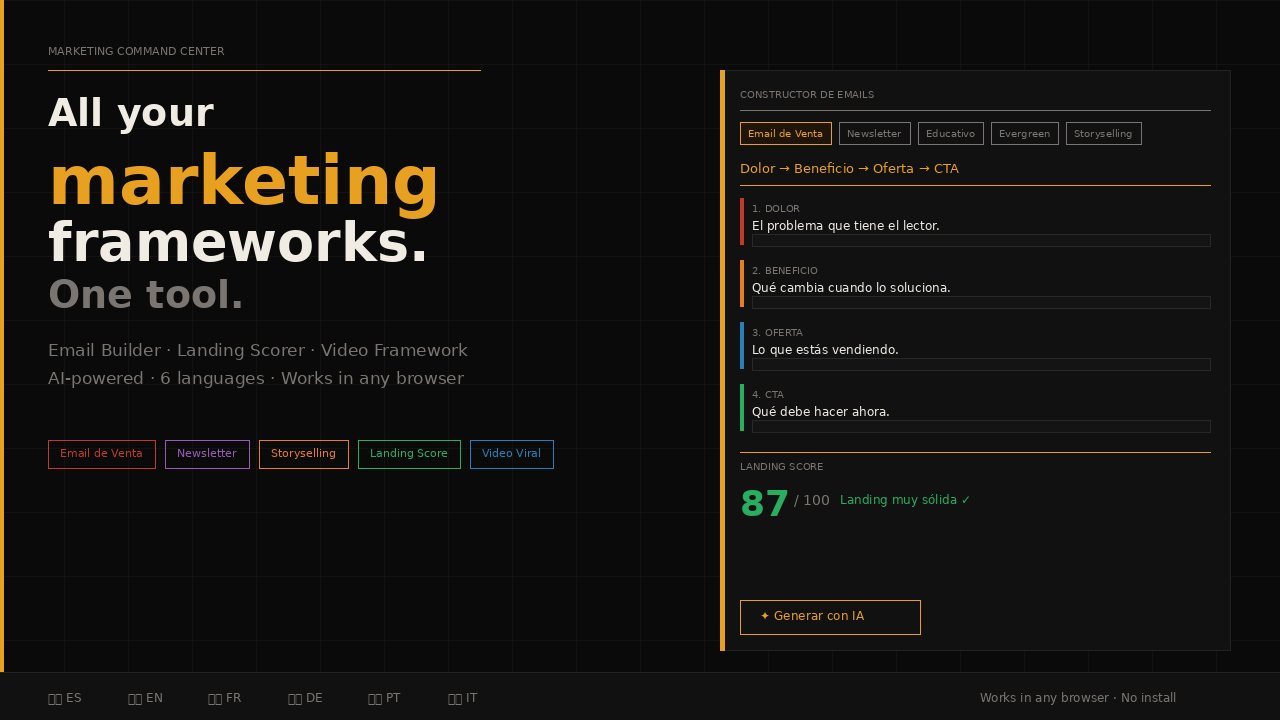Expand the Landing Score framework
Screen dimensions: 1280x720
coord(409,454)
